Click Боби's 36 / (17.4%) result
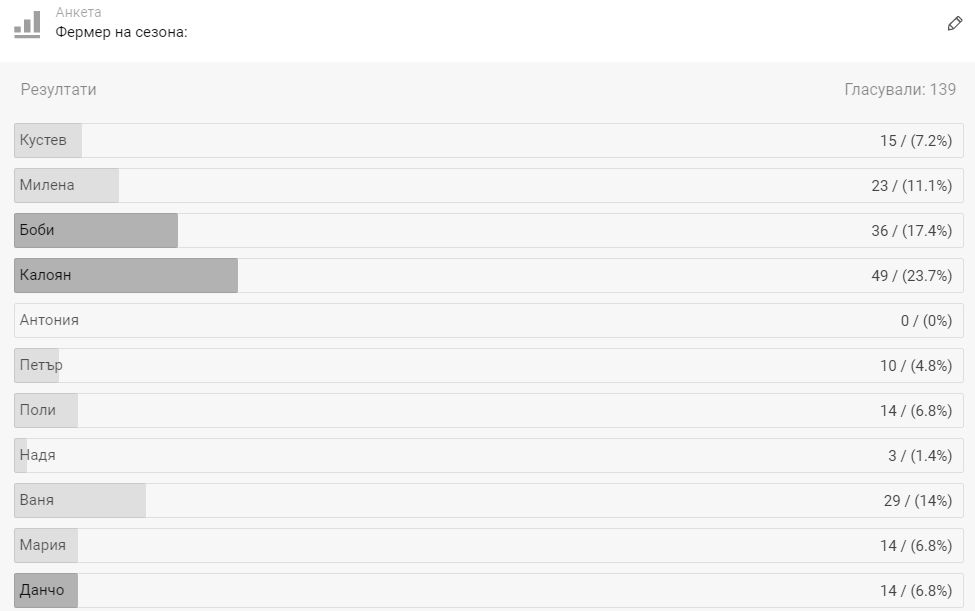This screenshot has width=975, height=611. click(x=912, y=231)
